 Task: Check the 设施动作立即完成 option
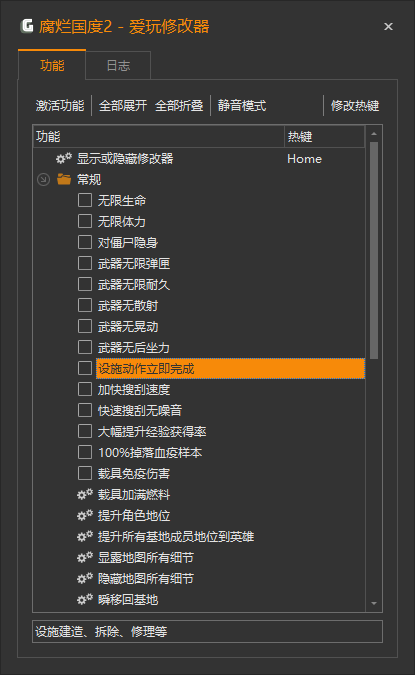[85, 368]
